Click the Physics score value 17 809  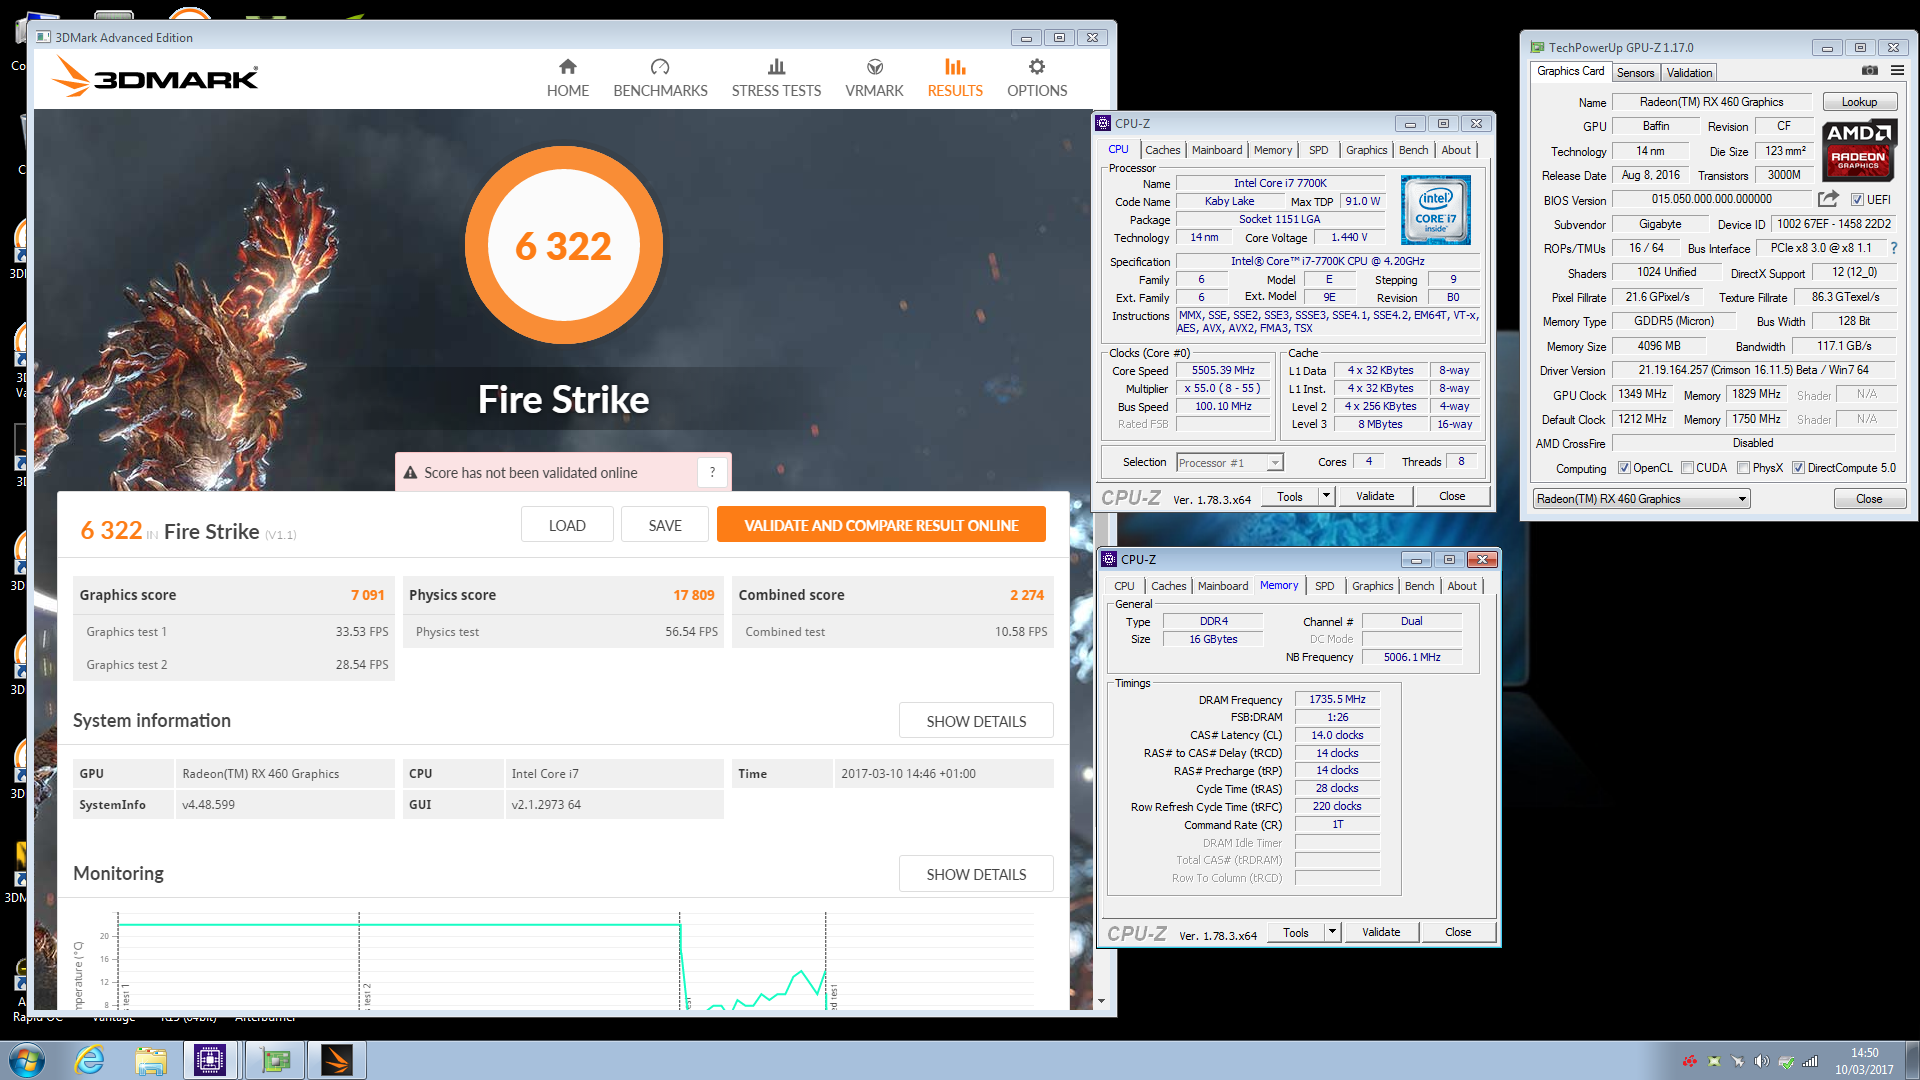(693, 595)
